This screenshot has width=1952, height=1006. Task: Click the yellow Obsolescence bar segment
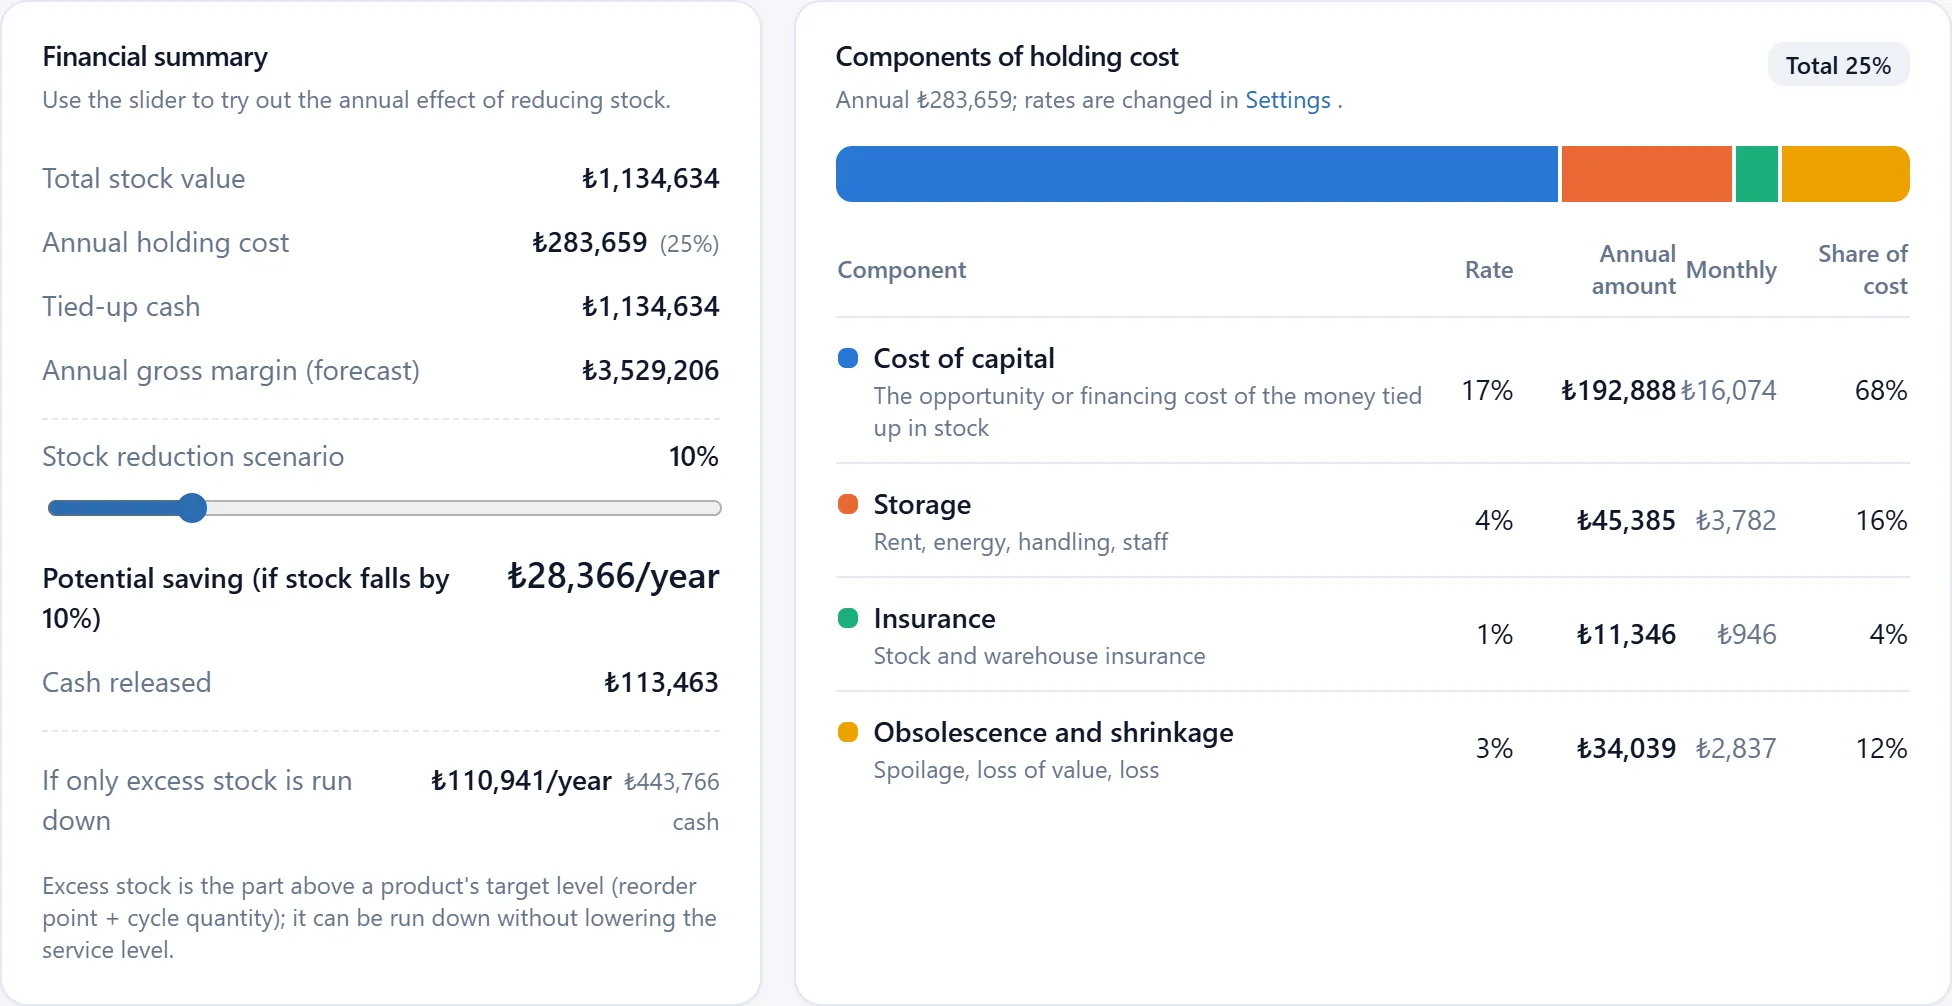point(1846,174)
